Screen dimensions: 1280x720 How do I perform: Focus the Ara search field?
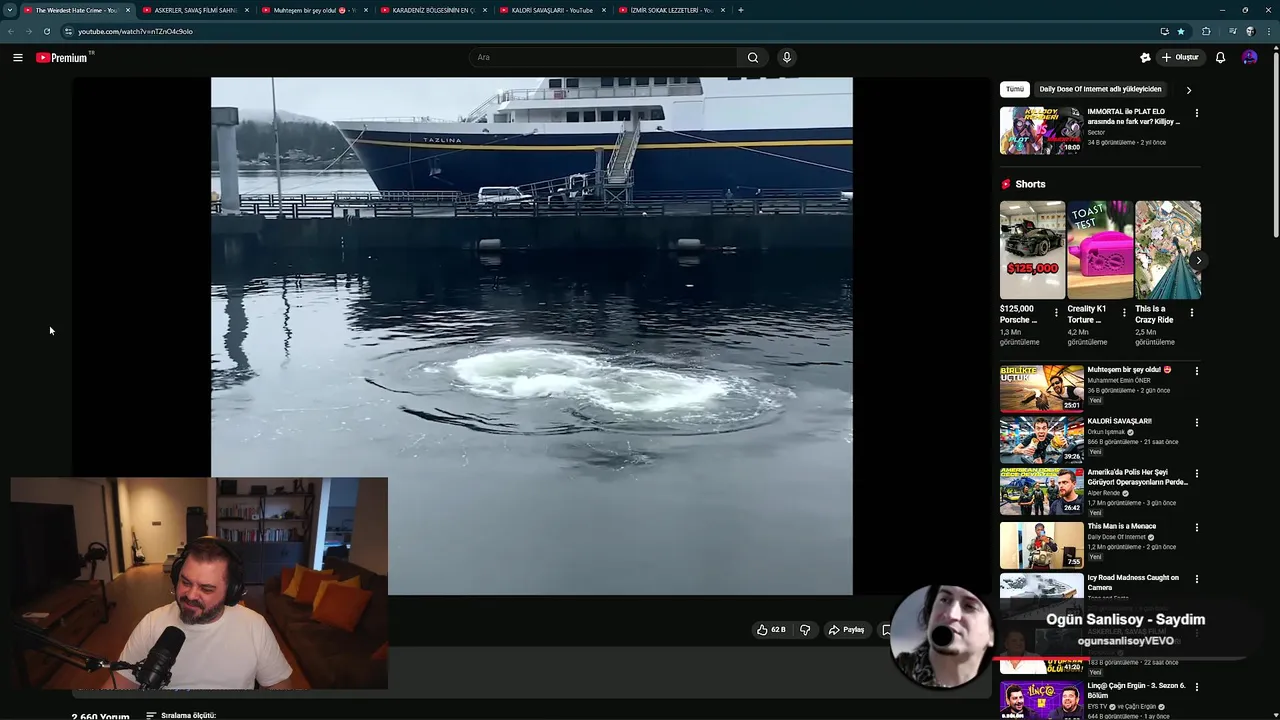coord(604,57)
